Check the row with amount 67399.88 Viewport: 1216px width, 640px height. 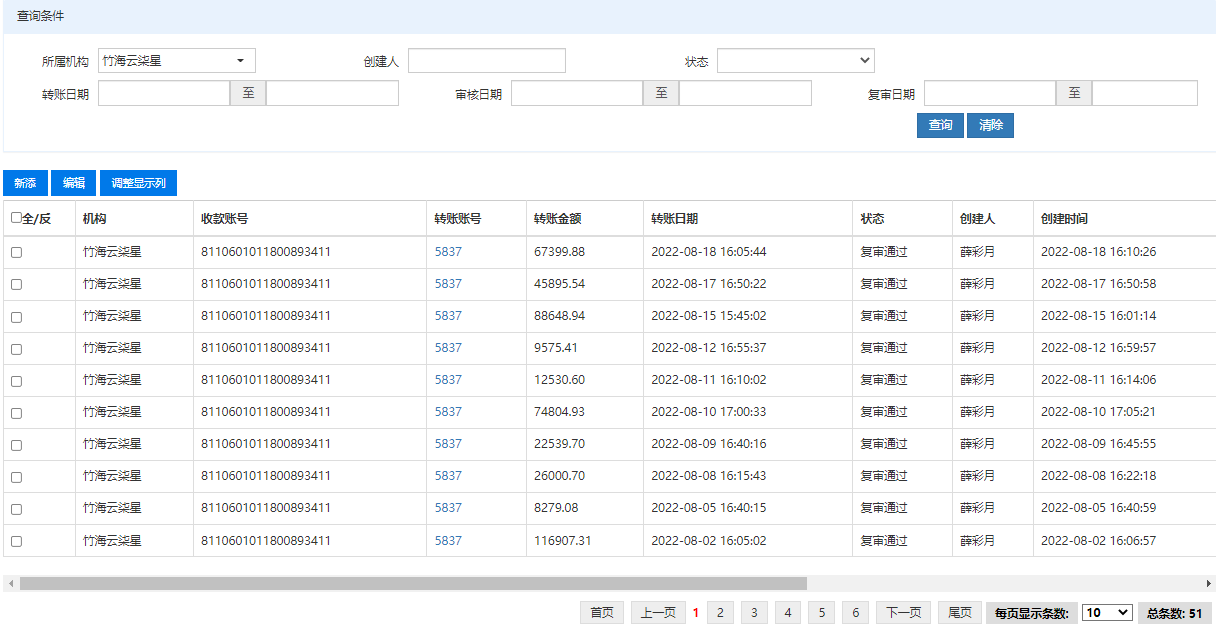[16, 252]
